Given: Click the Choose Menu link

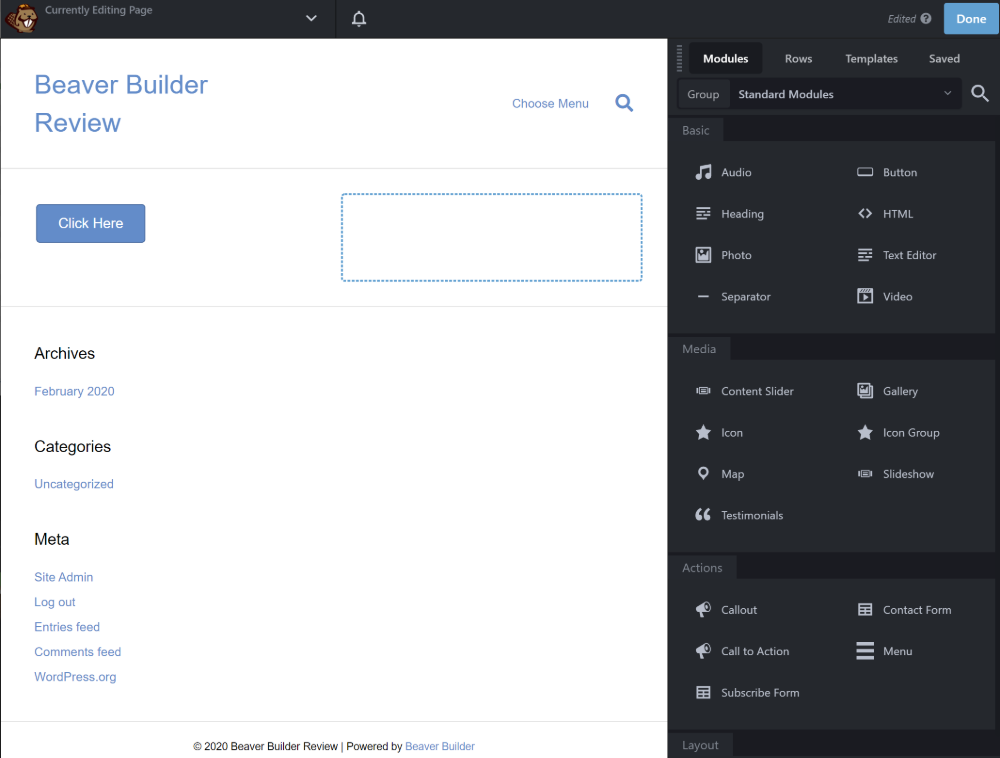Looking at the screenshot, I should point(550,103).
